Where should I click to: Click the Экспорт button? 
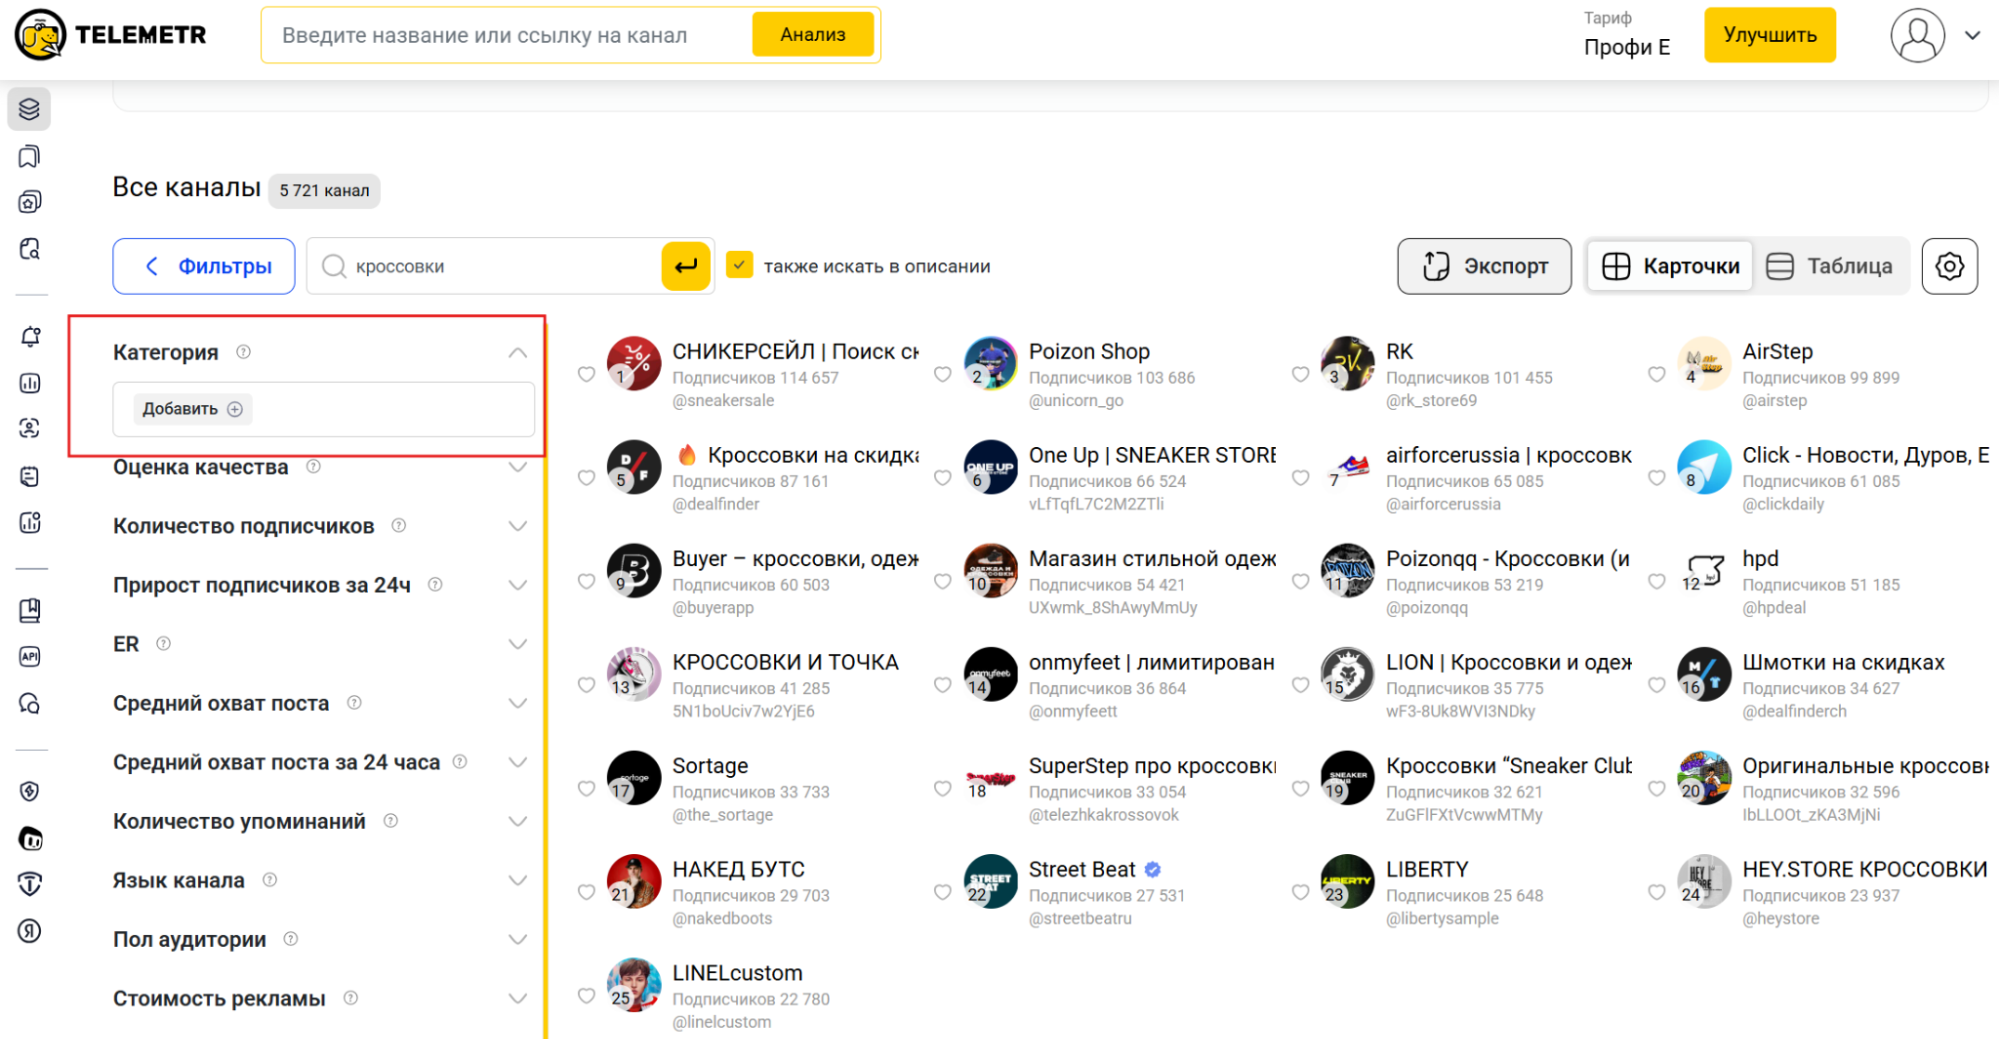point(1484,266)
